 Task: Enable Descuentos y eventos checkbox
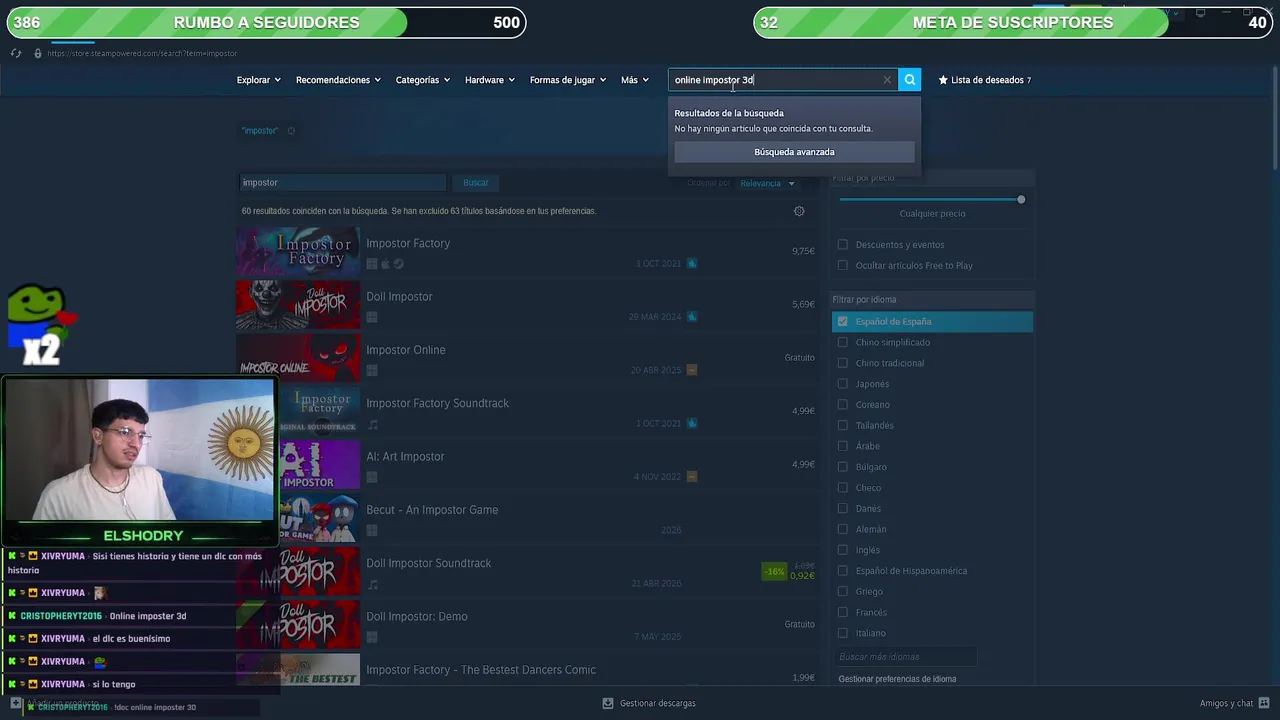pos(842,244)
